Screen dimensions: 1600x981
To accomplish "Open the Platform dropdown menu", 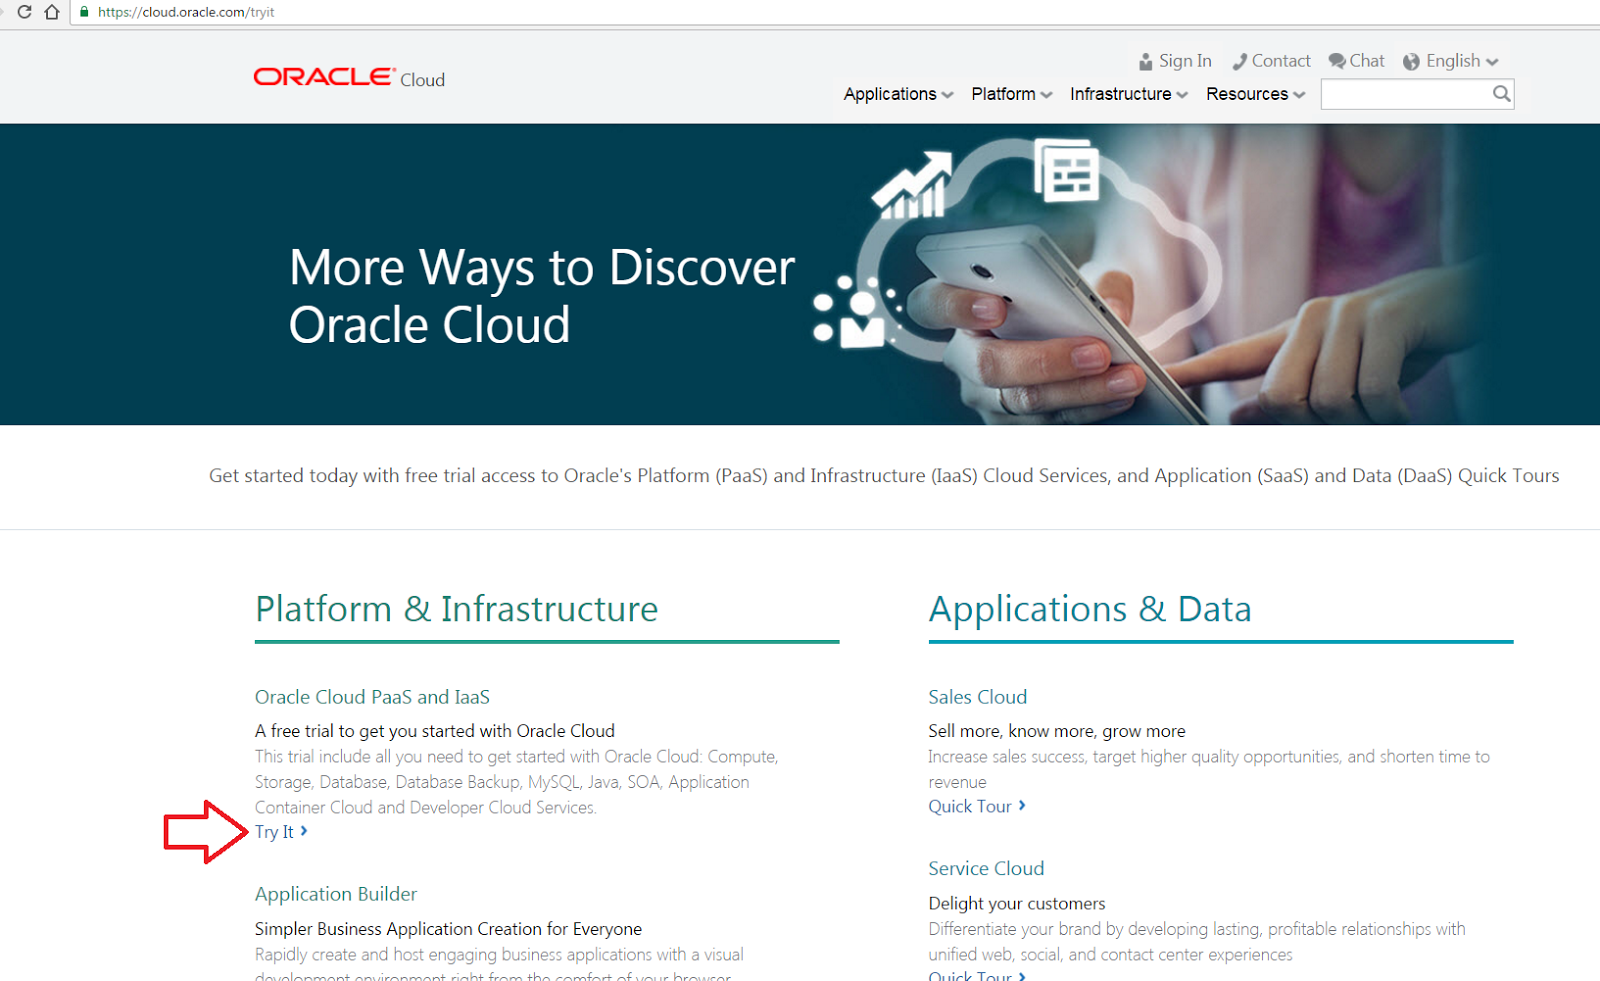I will [x=1011, y=94].
